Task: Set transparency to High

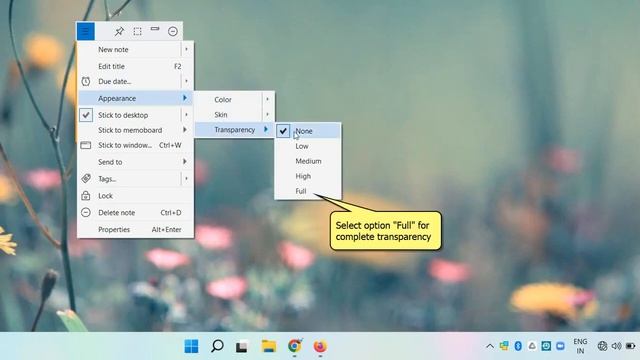Action: [308, 176]
